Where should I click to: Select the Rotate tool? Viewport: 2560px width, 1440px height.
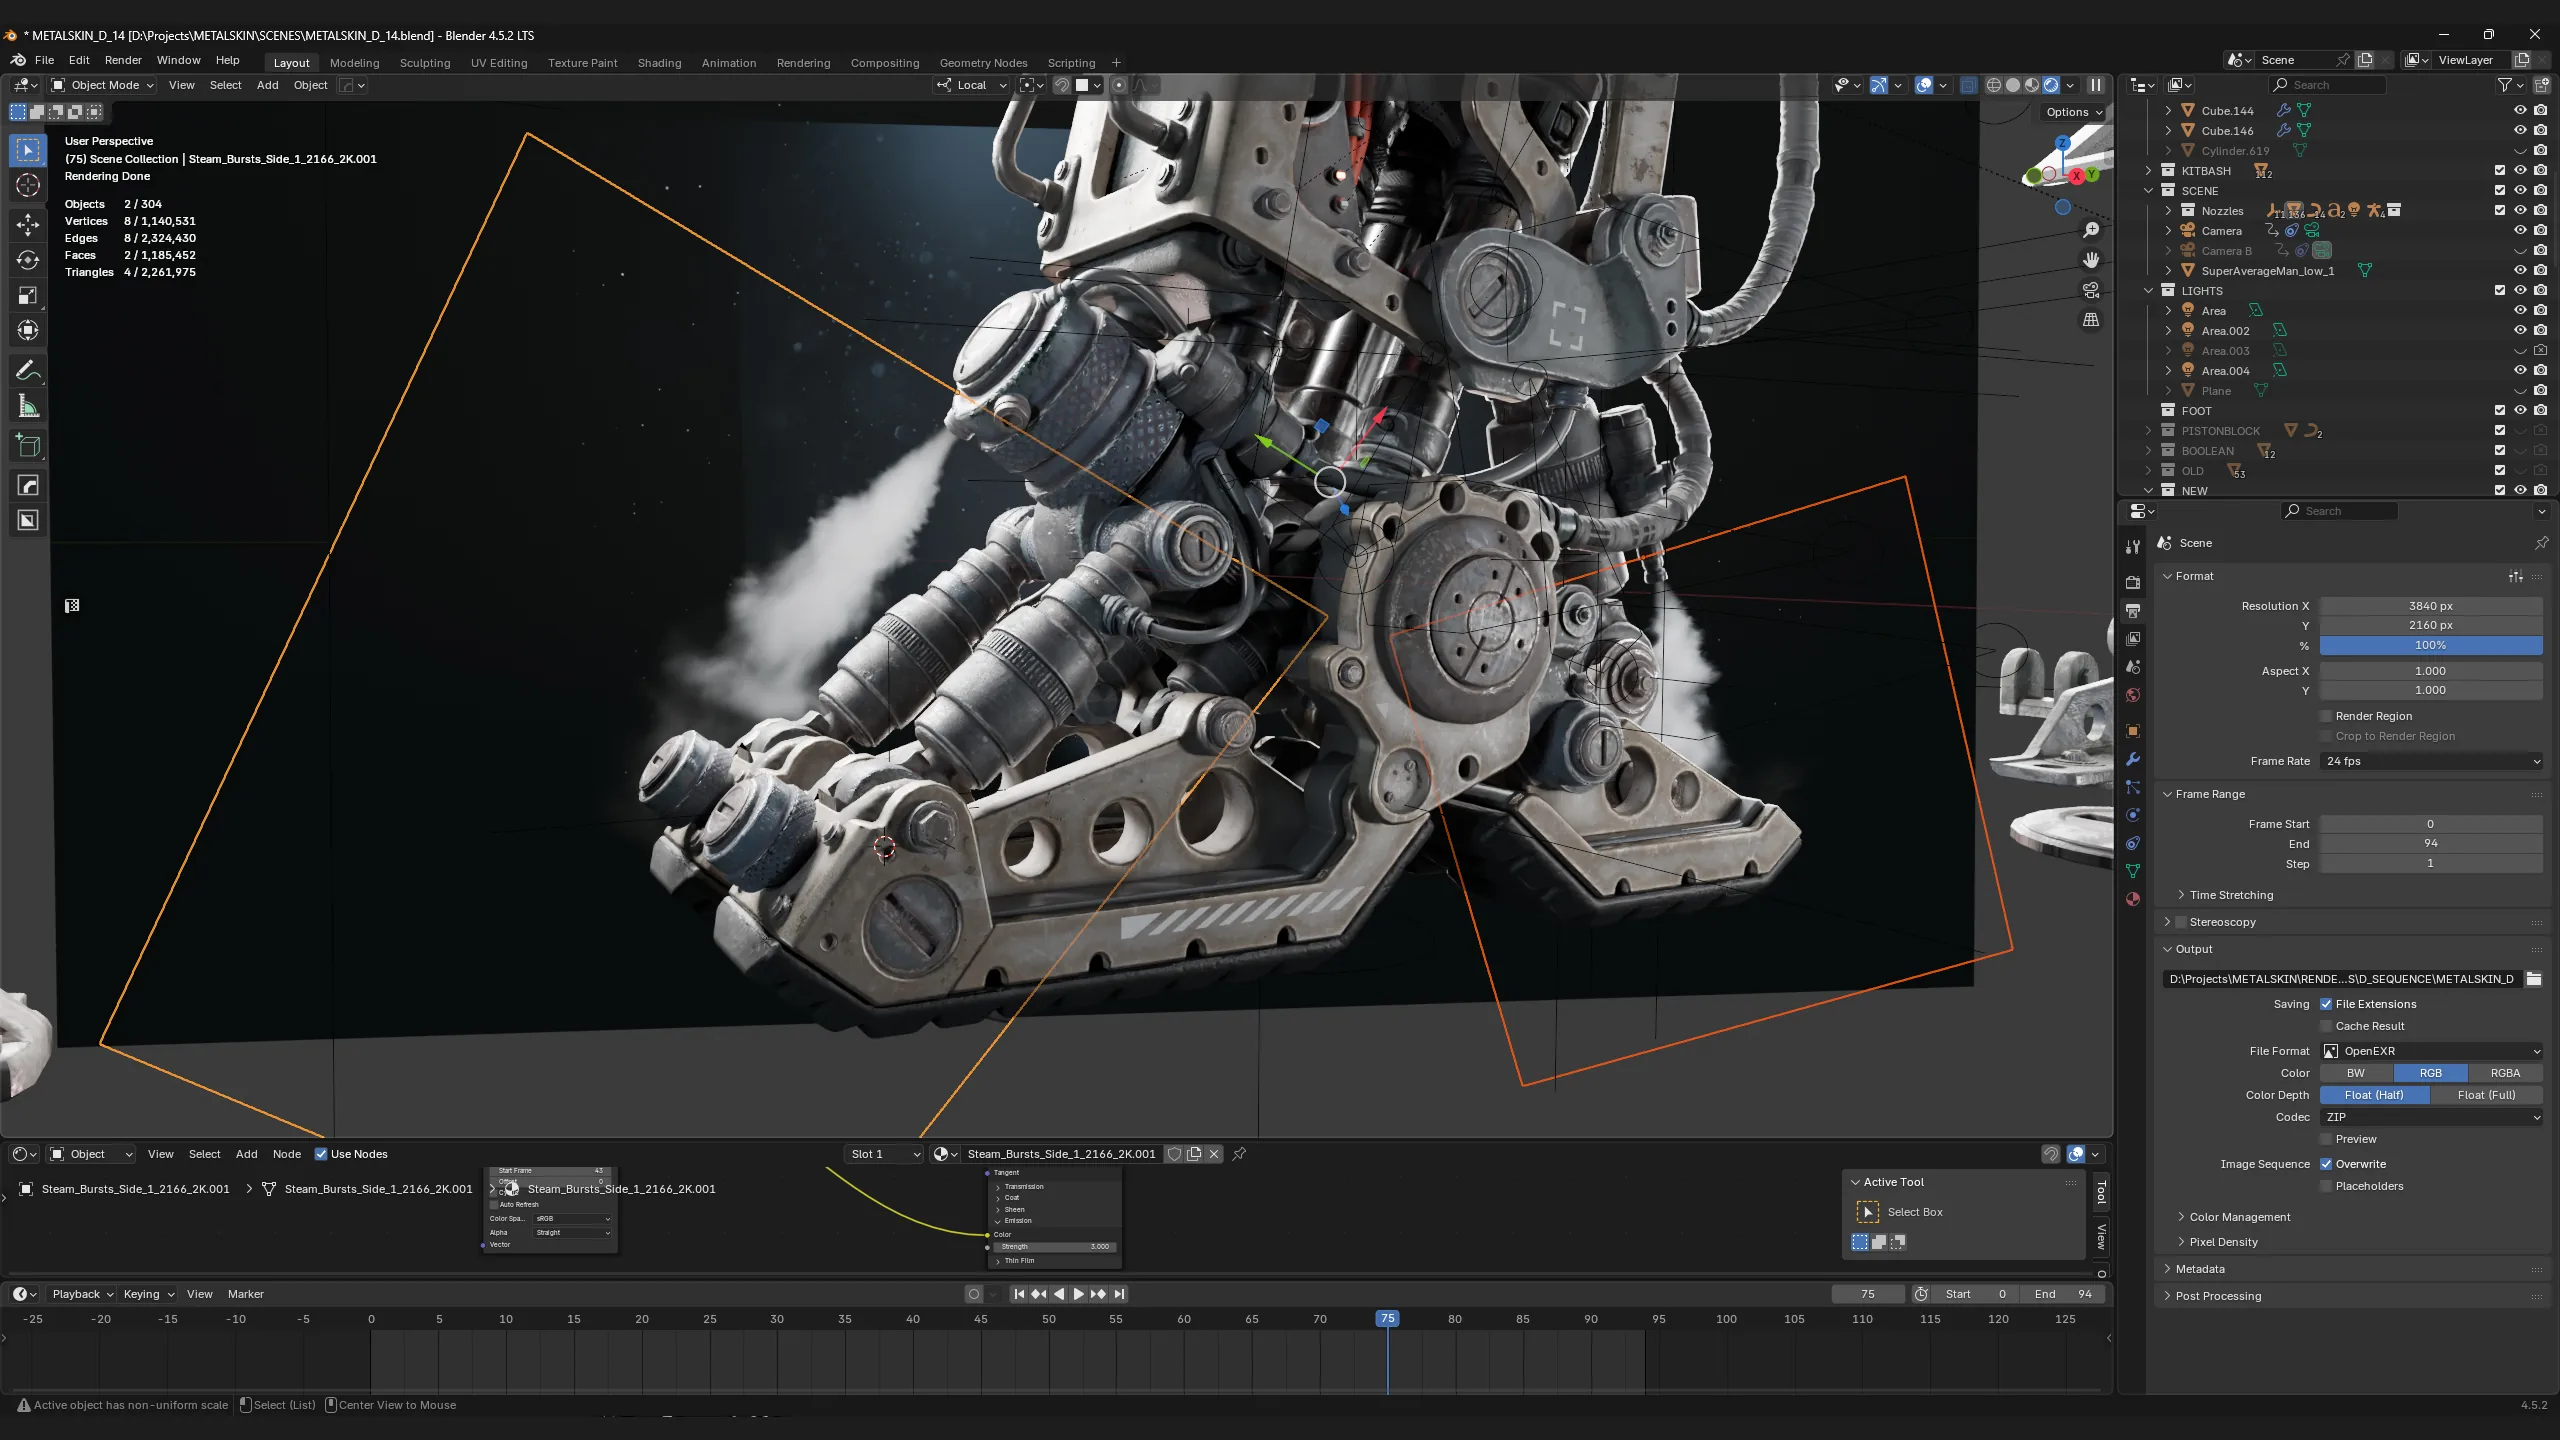[28, 260]
